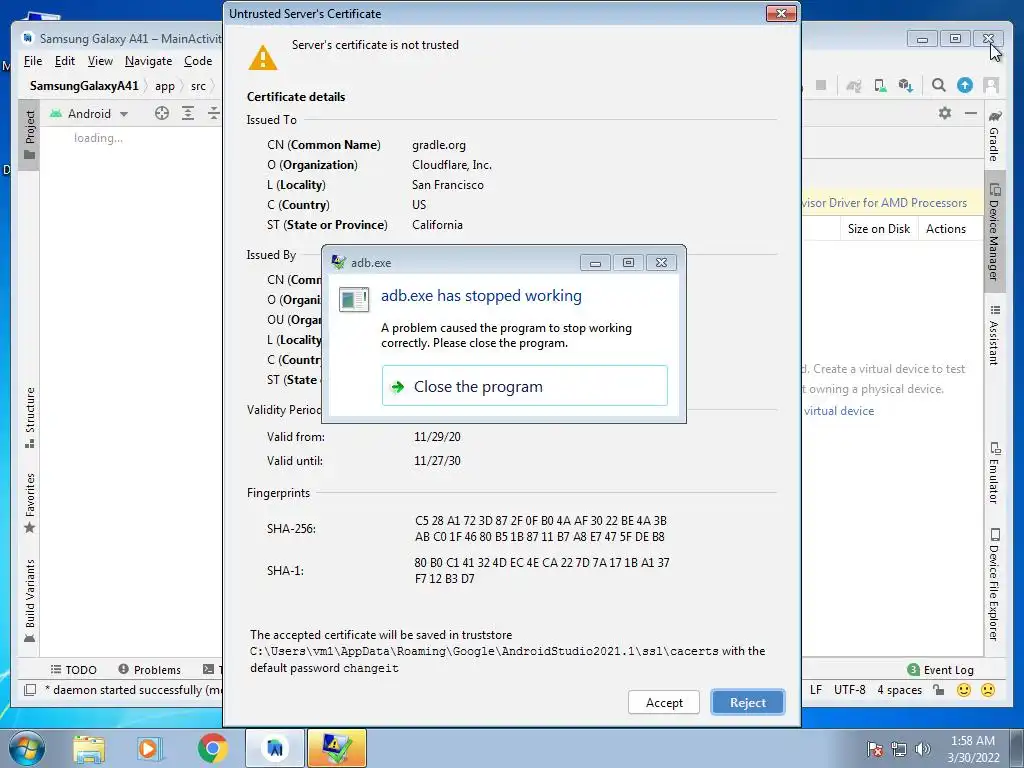Screen dimensions: 1024x768
Task: Click the happy smiley feedback icon
Action: pos(963,690)
